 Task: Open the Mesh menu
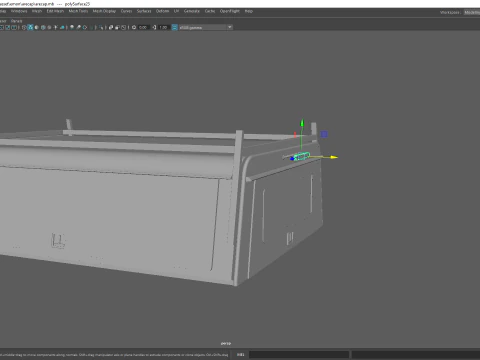tap(37, 11)
